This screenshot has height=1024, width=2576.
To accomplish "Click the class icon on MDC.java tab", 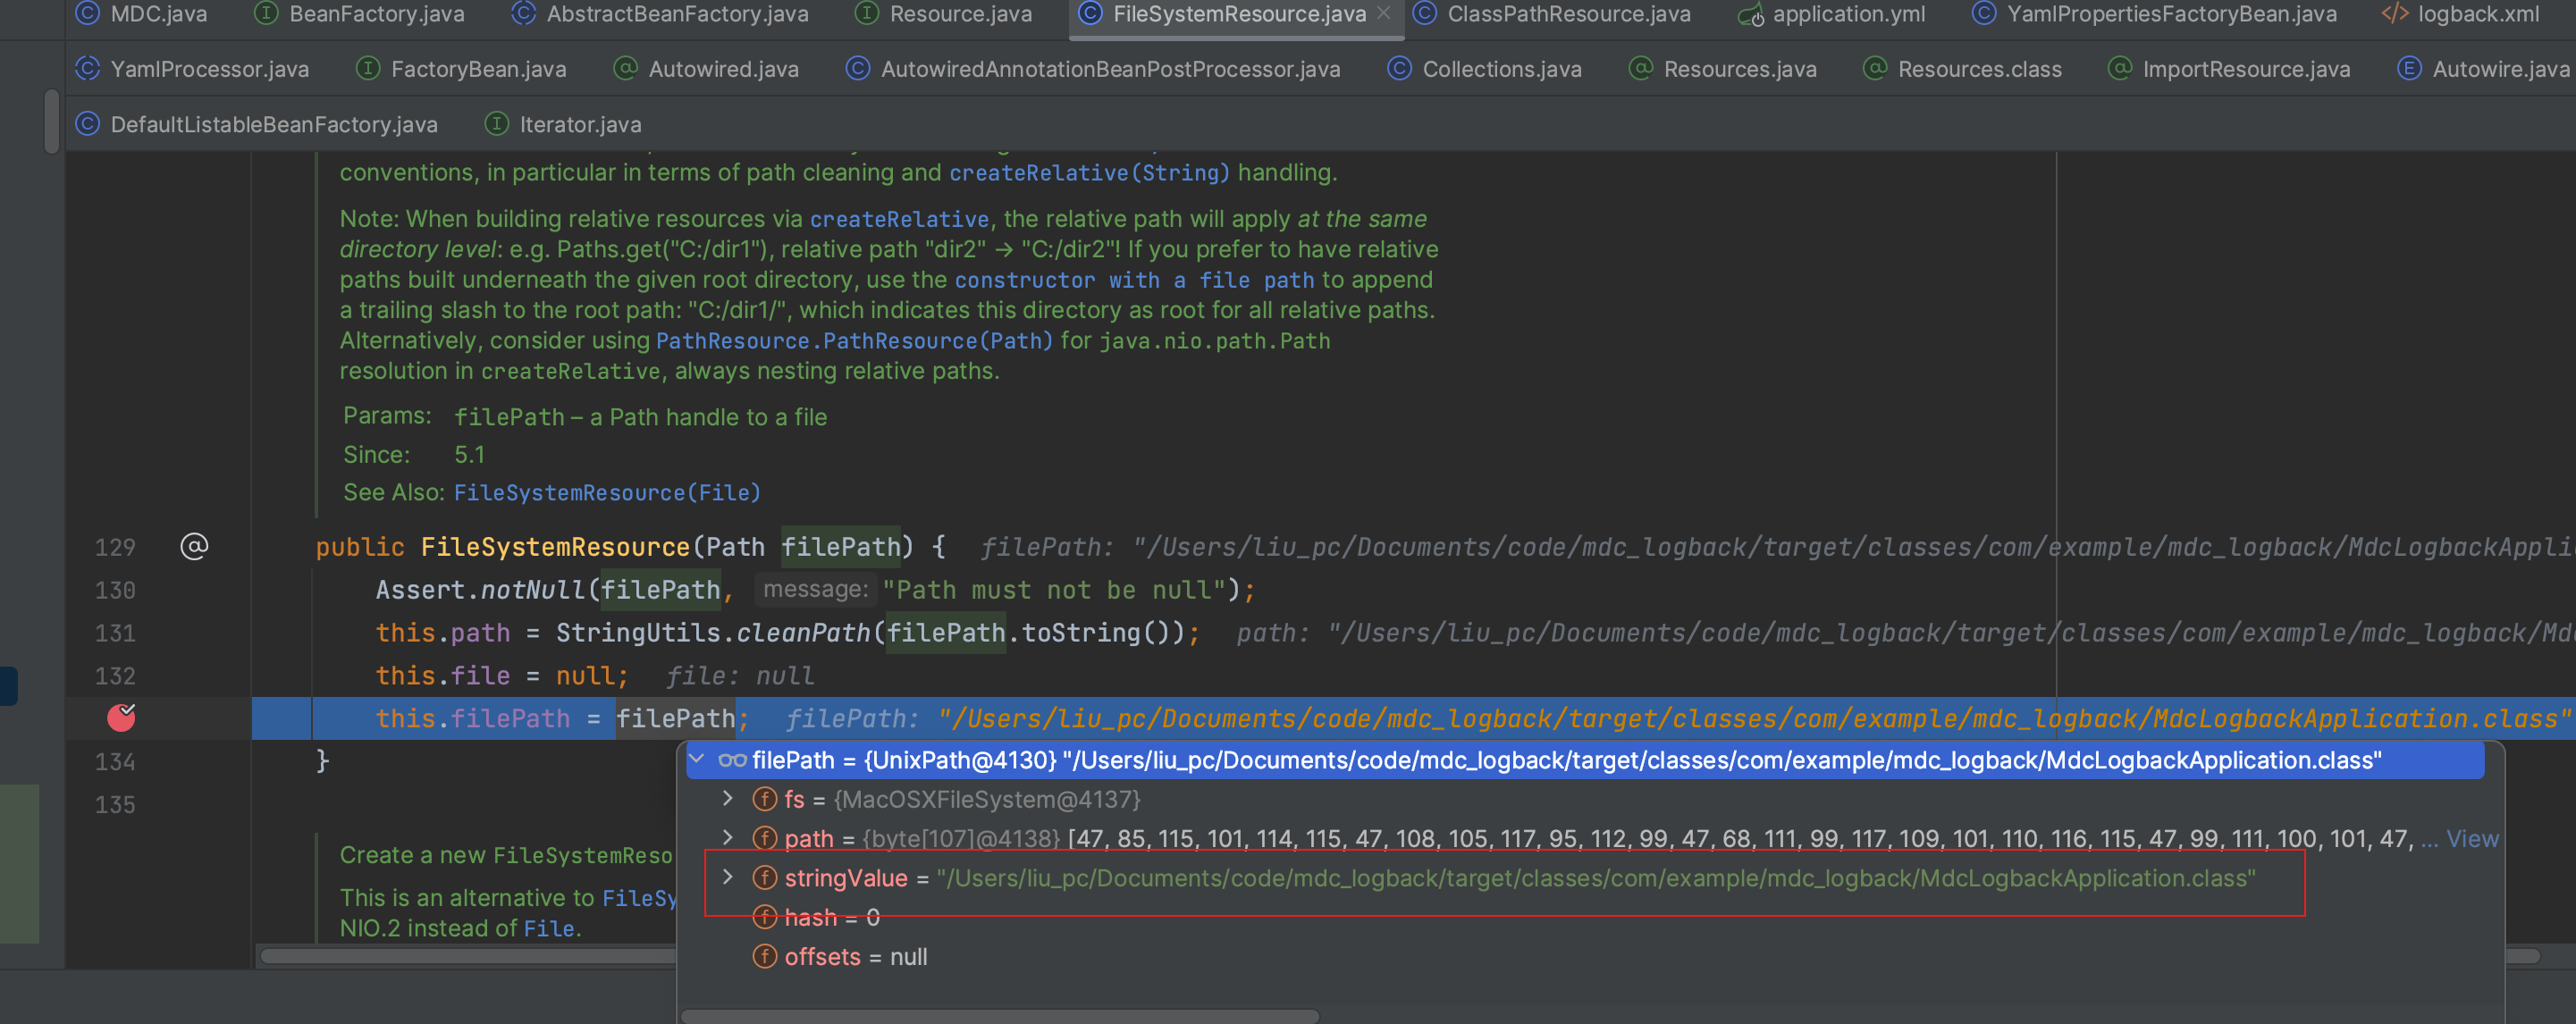I will click(x=88, y=13).
